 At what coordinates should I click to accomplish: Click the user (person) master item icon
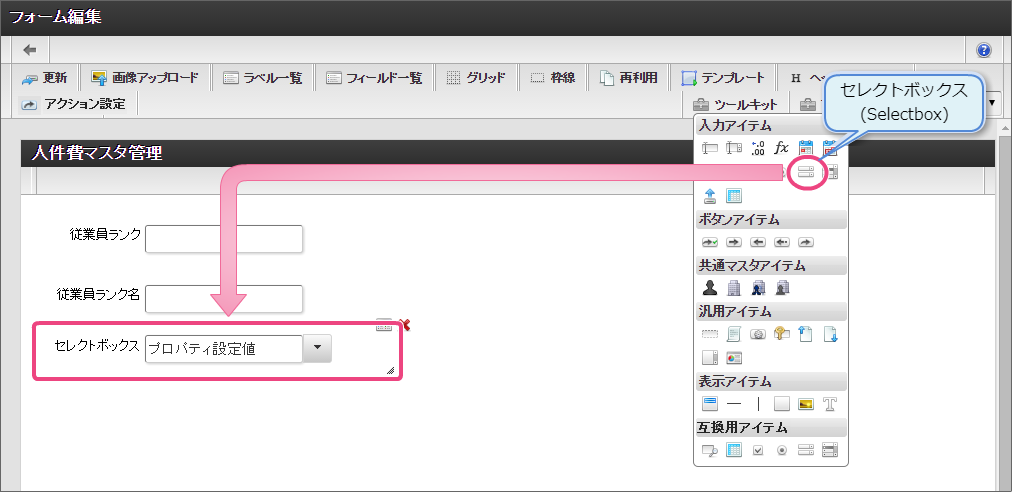point(710,288)
